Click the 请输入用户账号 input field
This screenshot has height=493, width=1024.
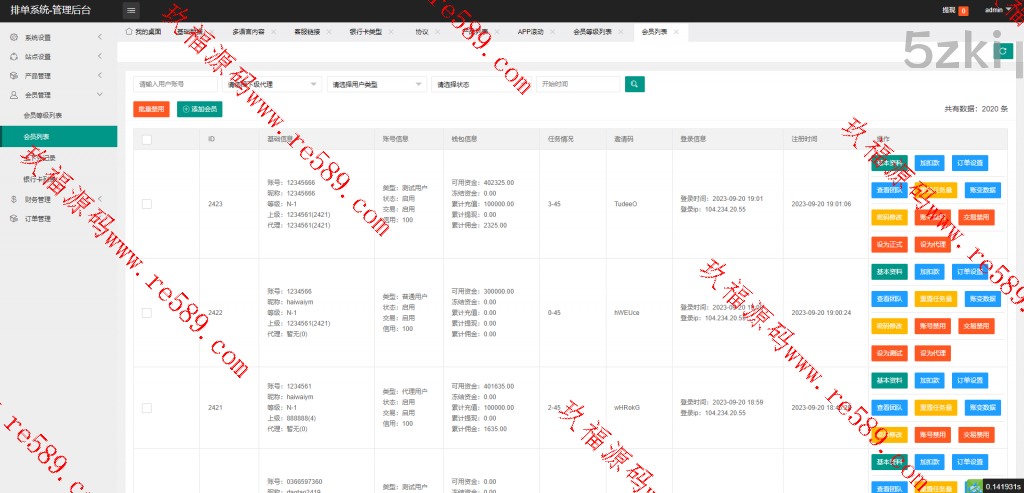[x=174, y=85]
